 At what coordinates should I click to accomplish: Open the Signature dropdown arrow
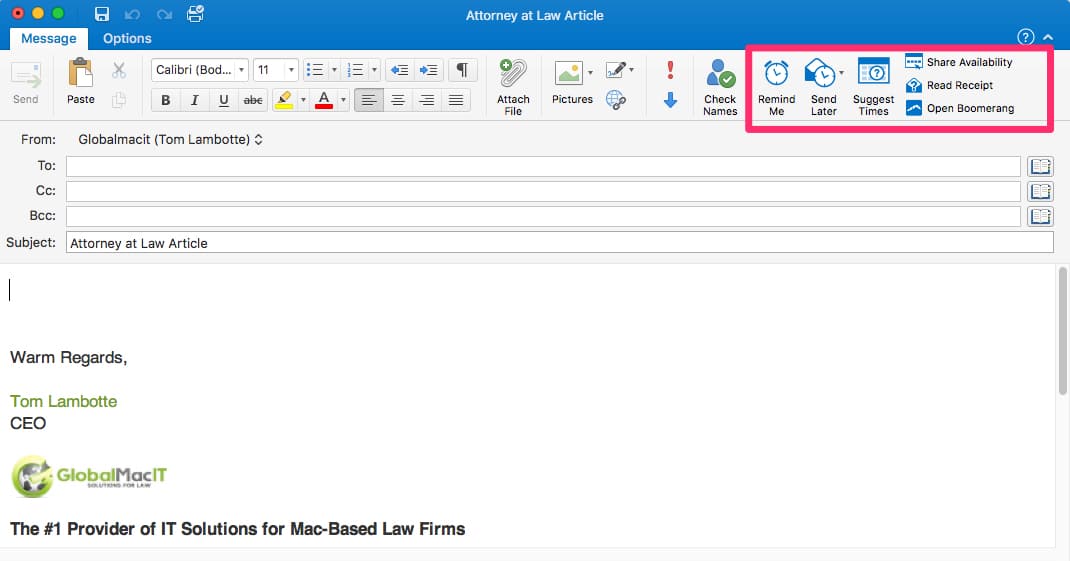point(631,70)
